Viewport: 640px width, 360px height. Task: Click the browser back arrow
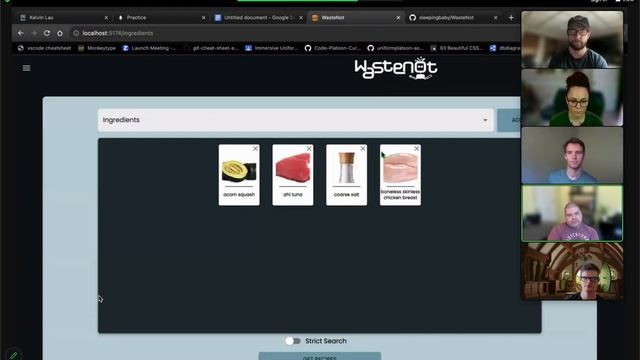[x=20, y=33]
